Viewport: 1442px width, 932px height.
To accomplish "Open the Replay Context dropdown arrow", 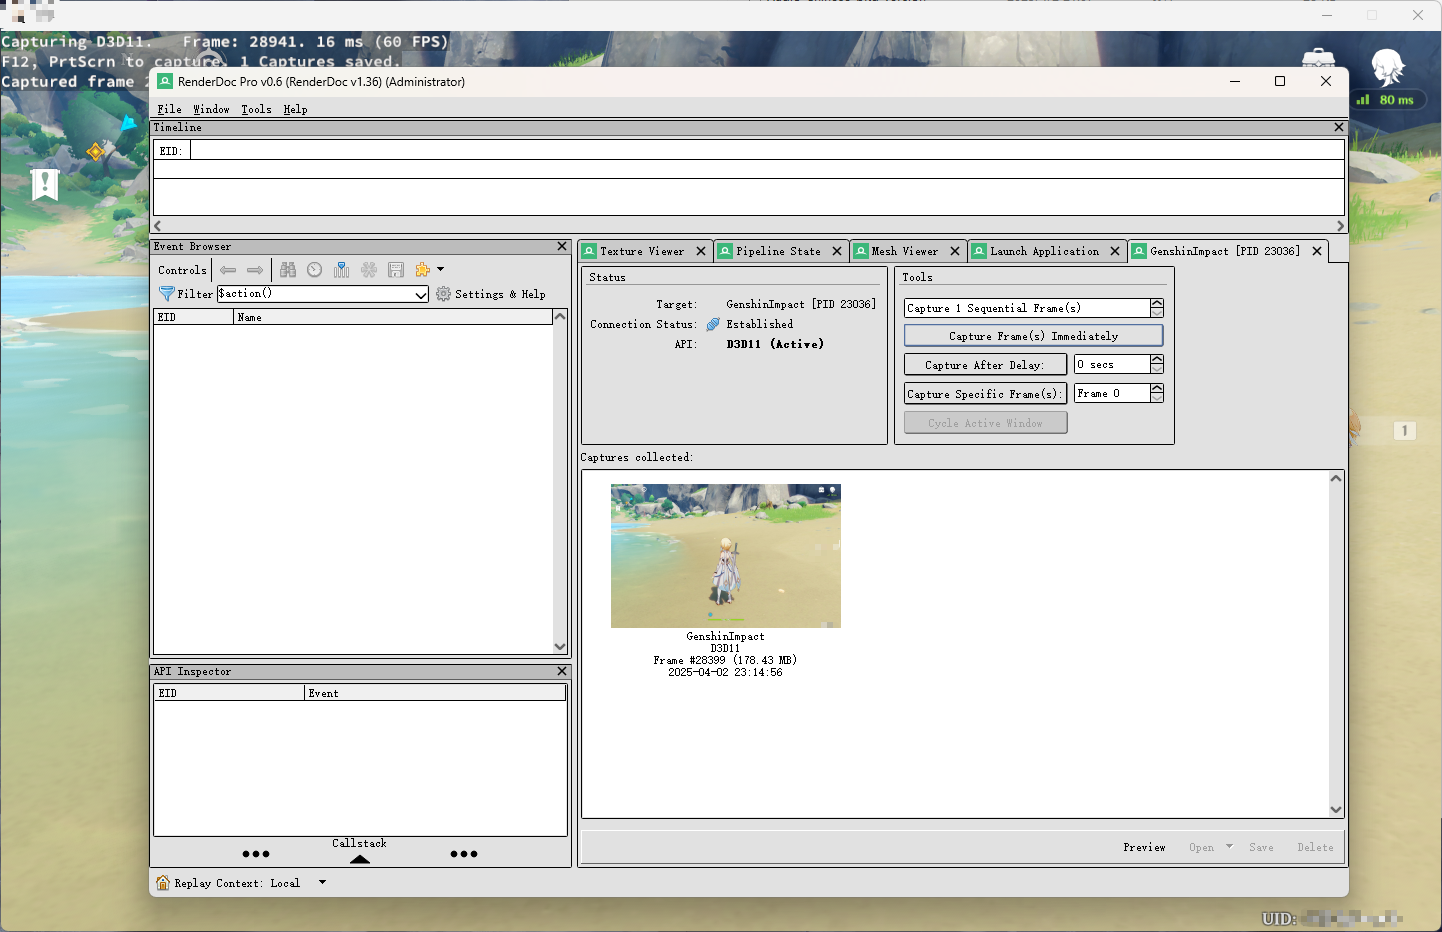I will pos(322,882).
